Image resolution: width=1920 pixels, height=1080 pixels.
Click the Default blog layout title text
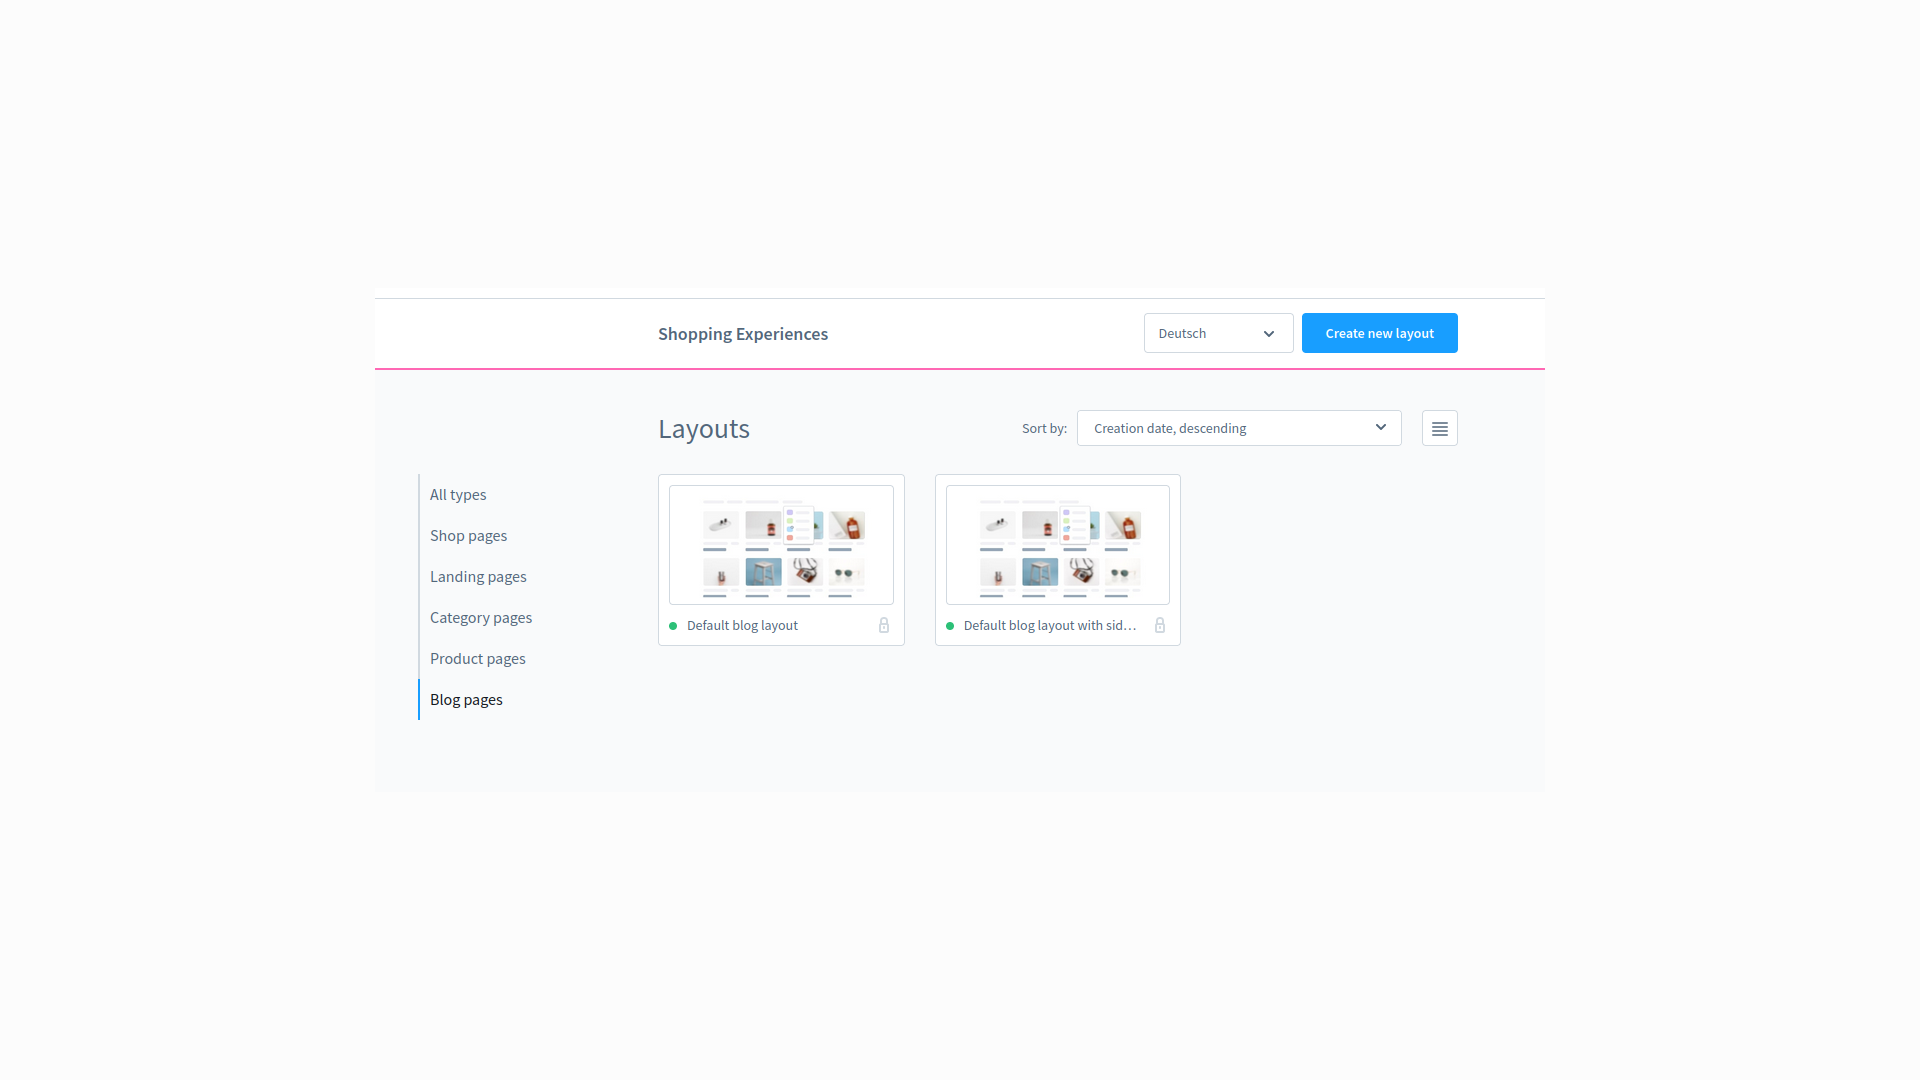click(742, 625)
